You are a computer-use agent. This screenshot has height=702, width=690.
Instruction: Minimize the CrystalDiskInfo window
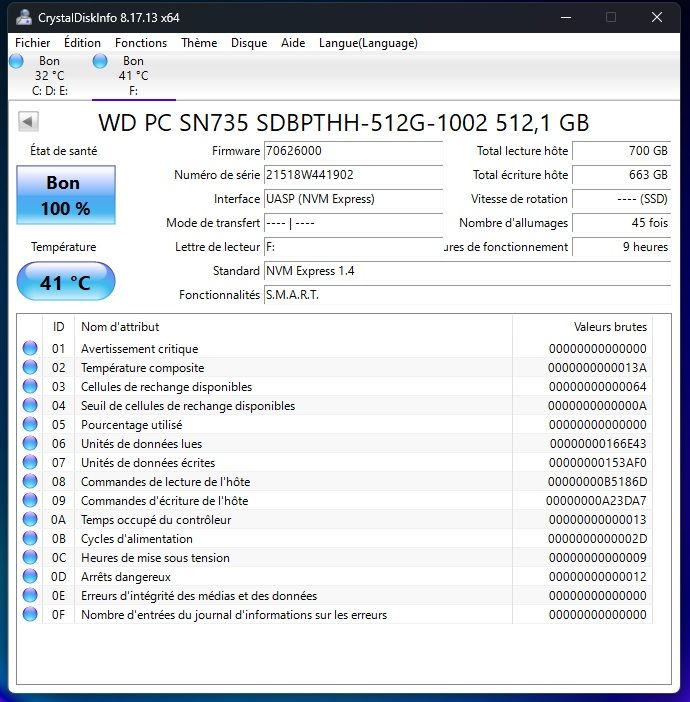point(566,17)
